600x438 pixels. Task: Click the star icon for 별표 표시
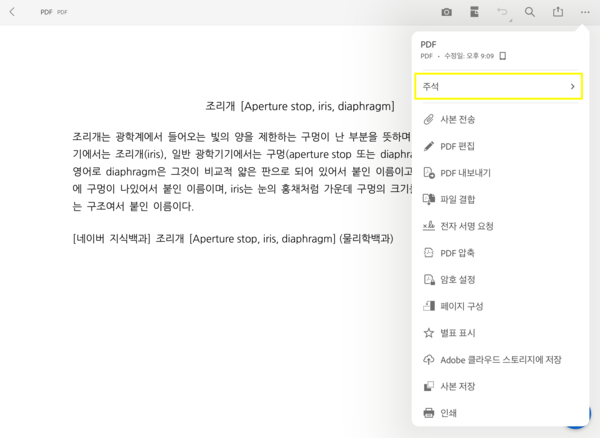pos(429,333)
